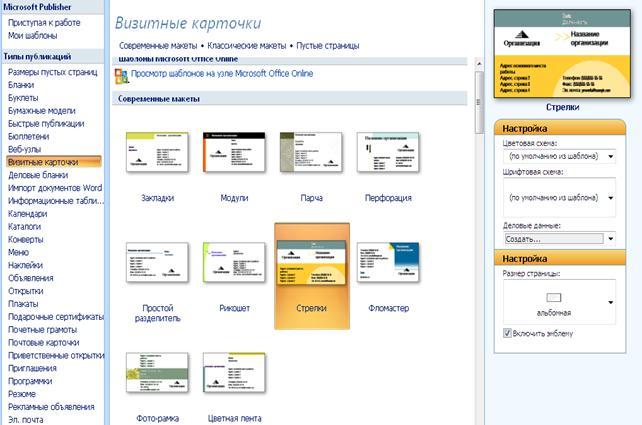The width and height of the screenshot is (642, 425).
Task: Select Приветственные открытки item
Action: pos(56,355)
